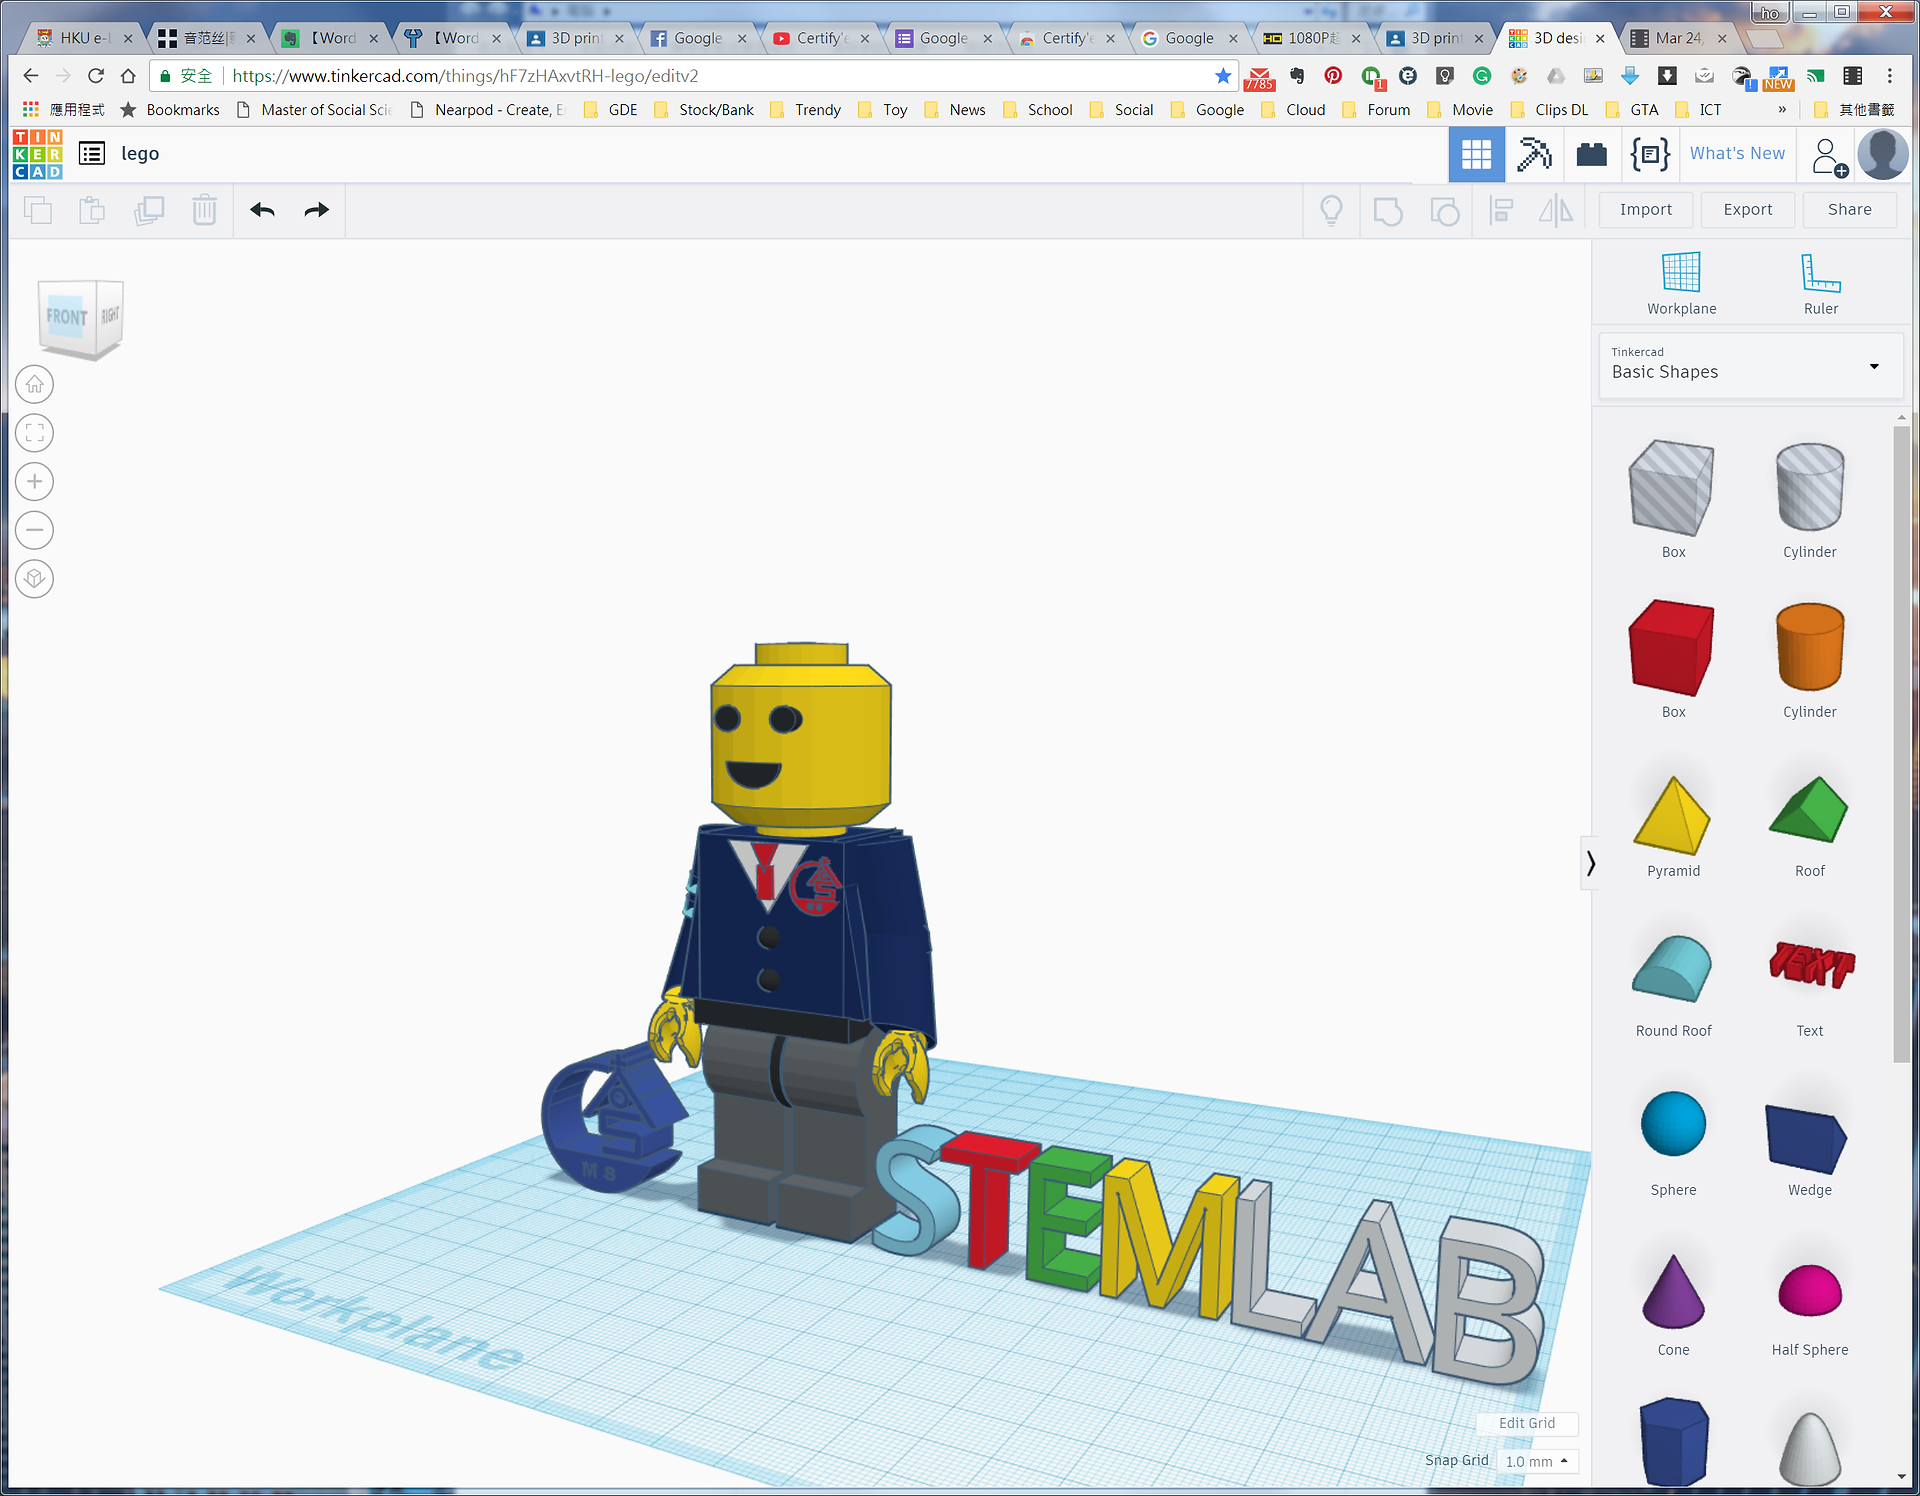The image size is (1920, 1496).
Task: Click the Edit Grid button
Action: (1527, 1423)
